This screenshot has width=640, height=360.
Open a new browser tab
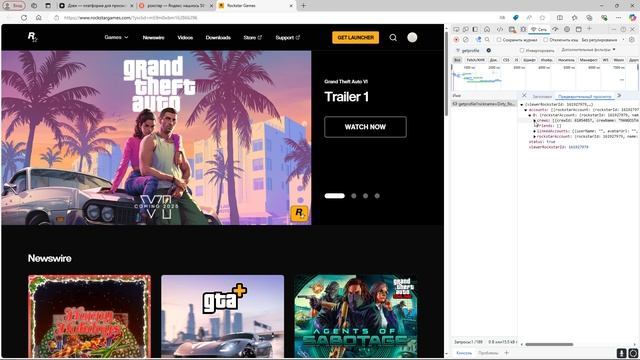point(303,6)
